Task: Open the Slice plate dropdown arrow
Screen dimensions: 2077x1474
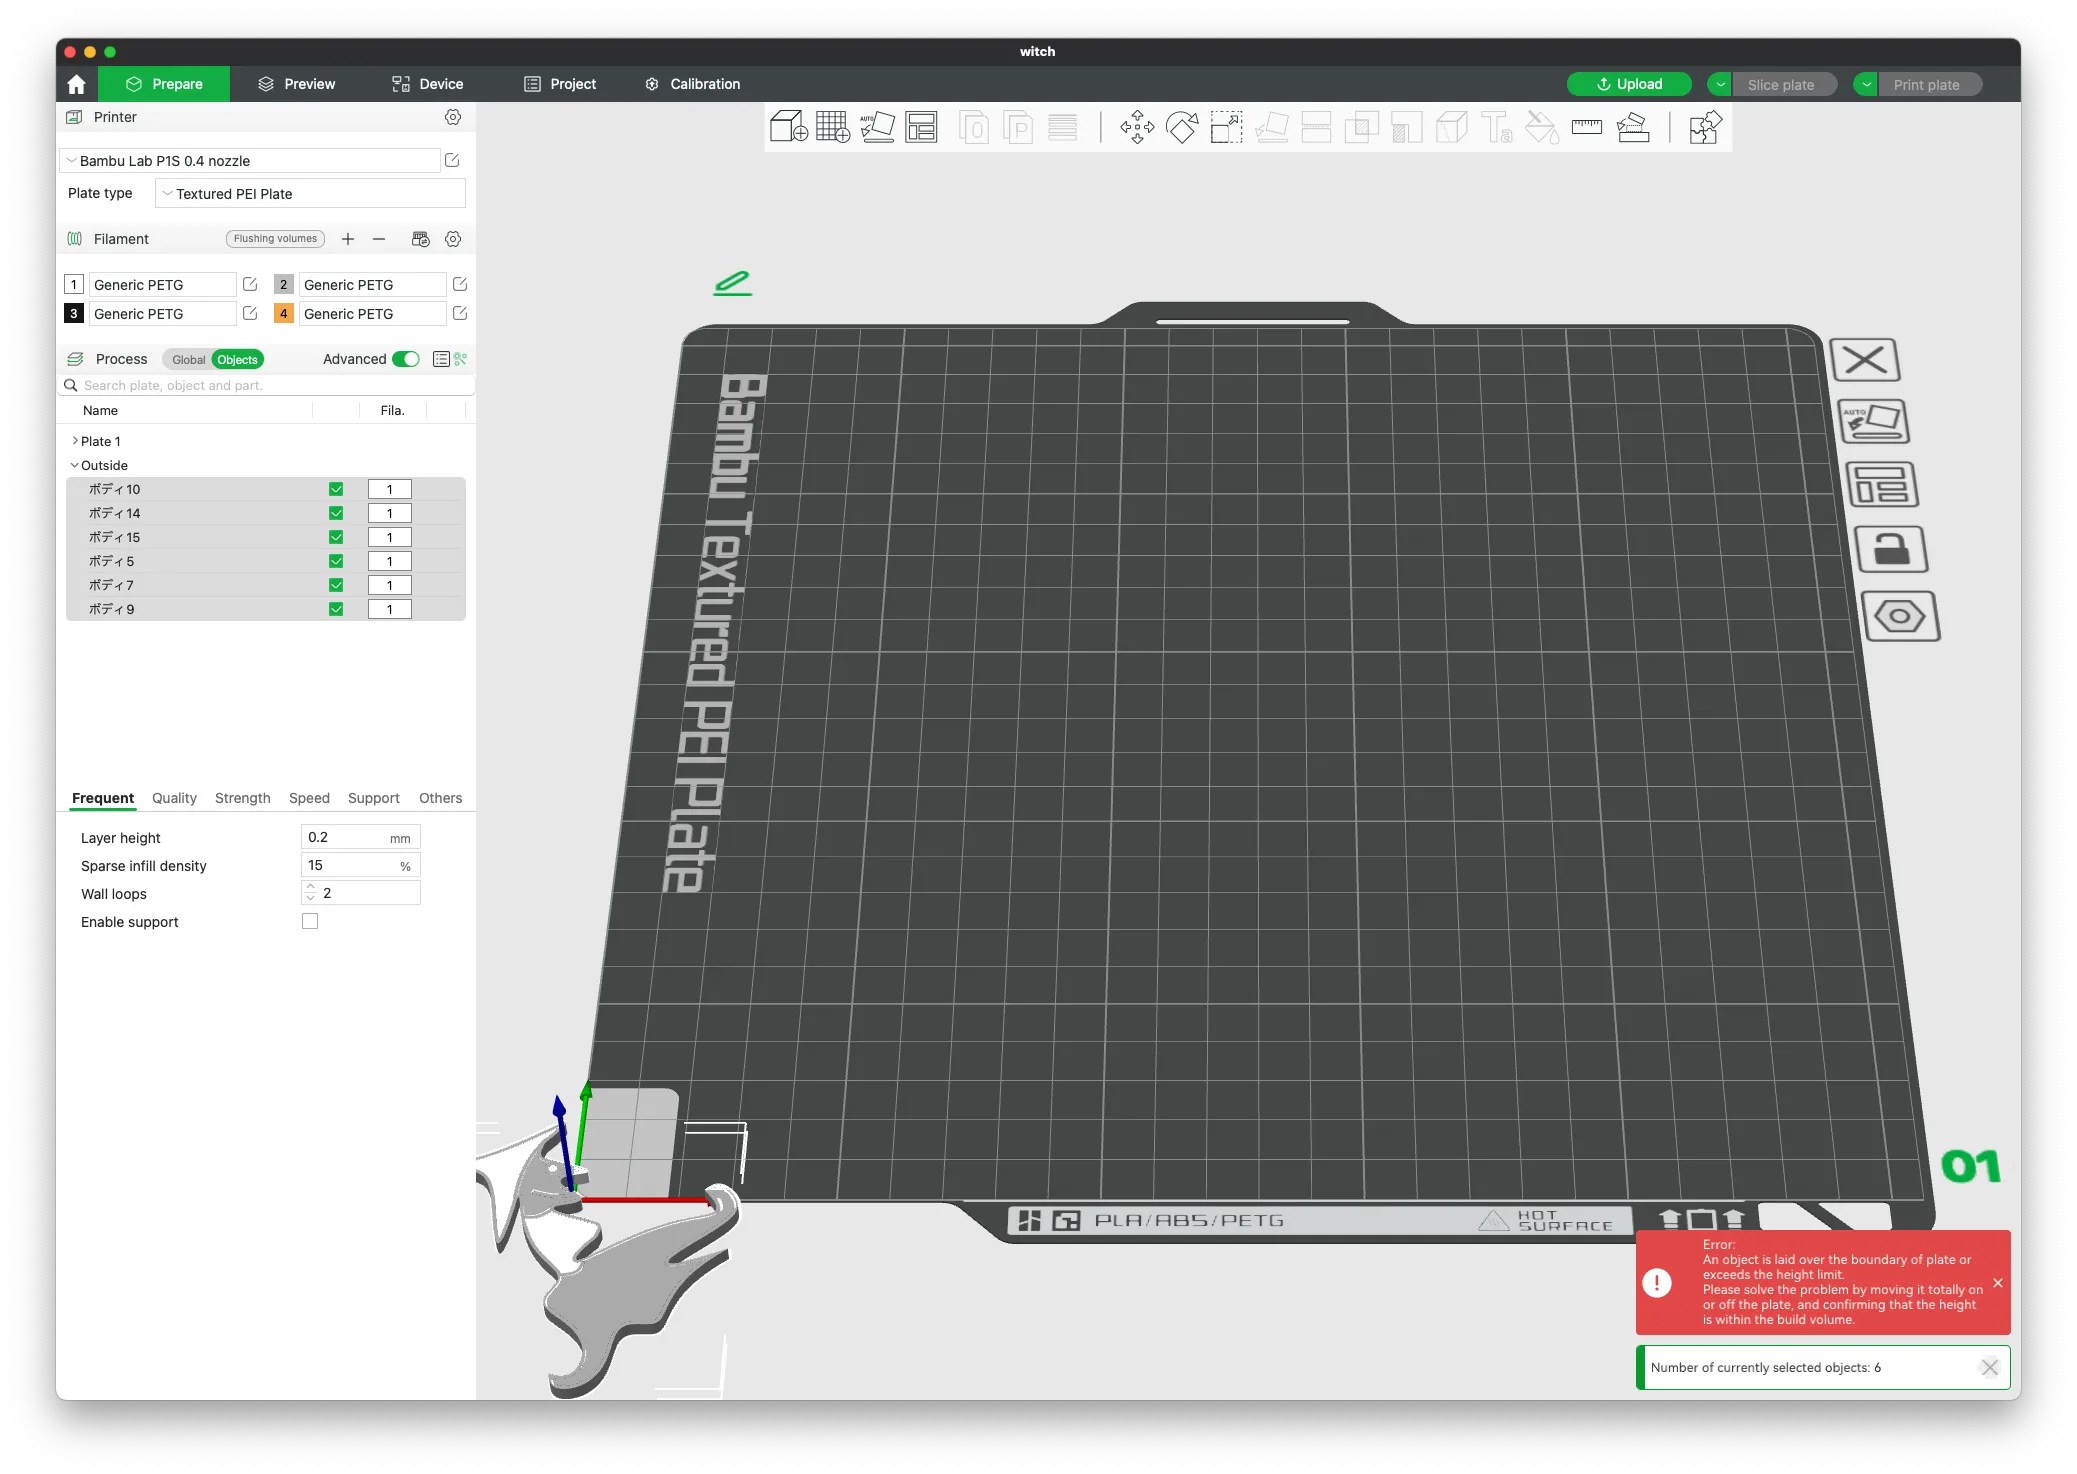Action: tap(1720, 85)
